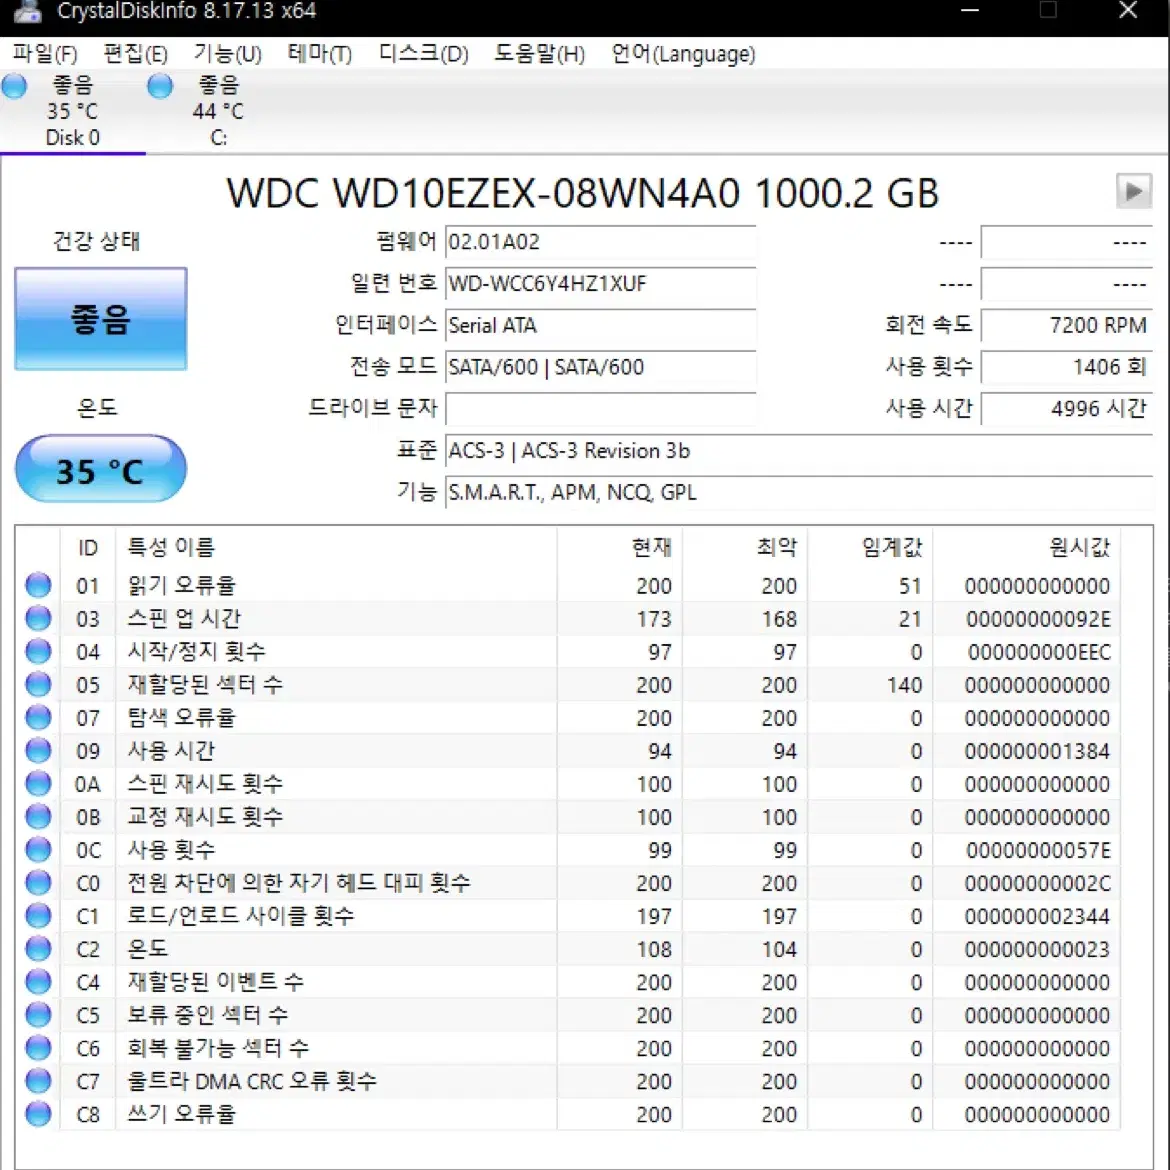Select the 스핀 업 시간 attribute name
This screenshot has height=1170, width=1170.
click(184, 619)
